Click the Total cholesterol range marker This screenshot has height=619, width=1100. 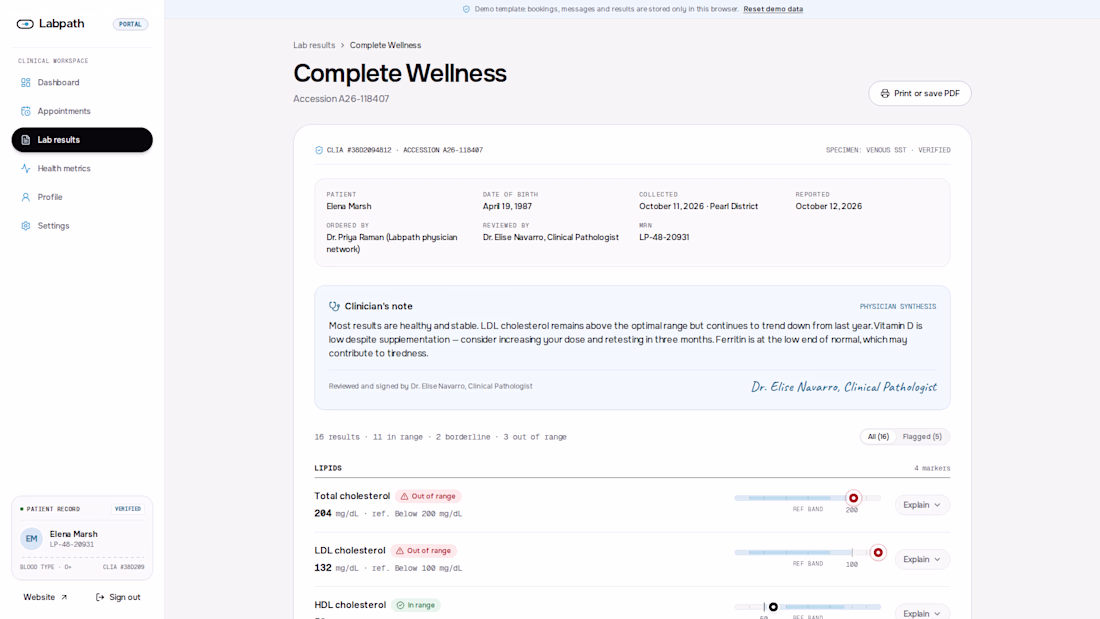coord(853,498)
